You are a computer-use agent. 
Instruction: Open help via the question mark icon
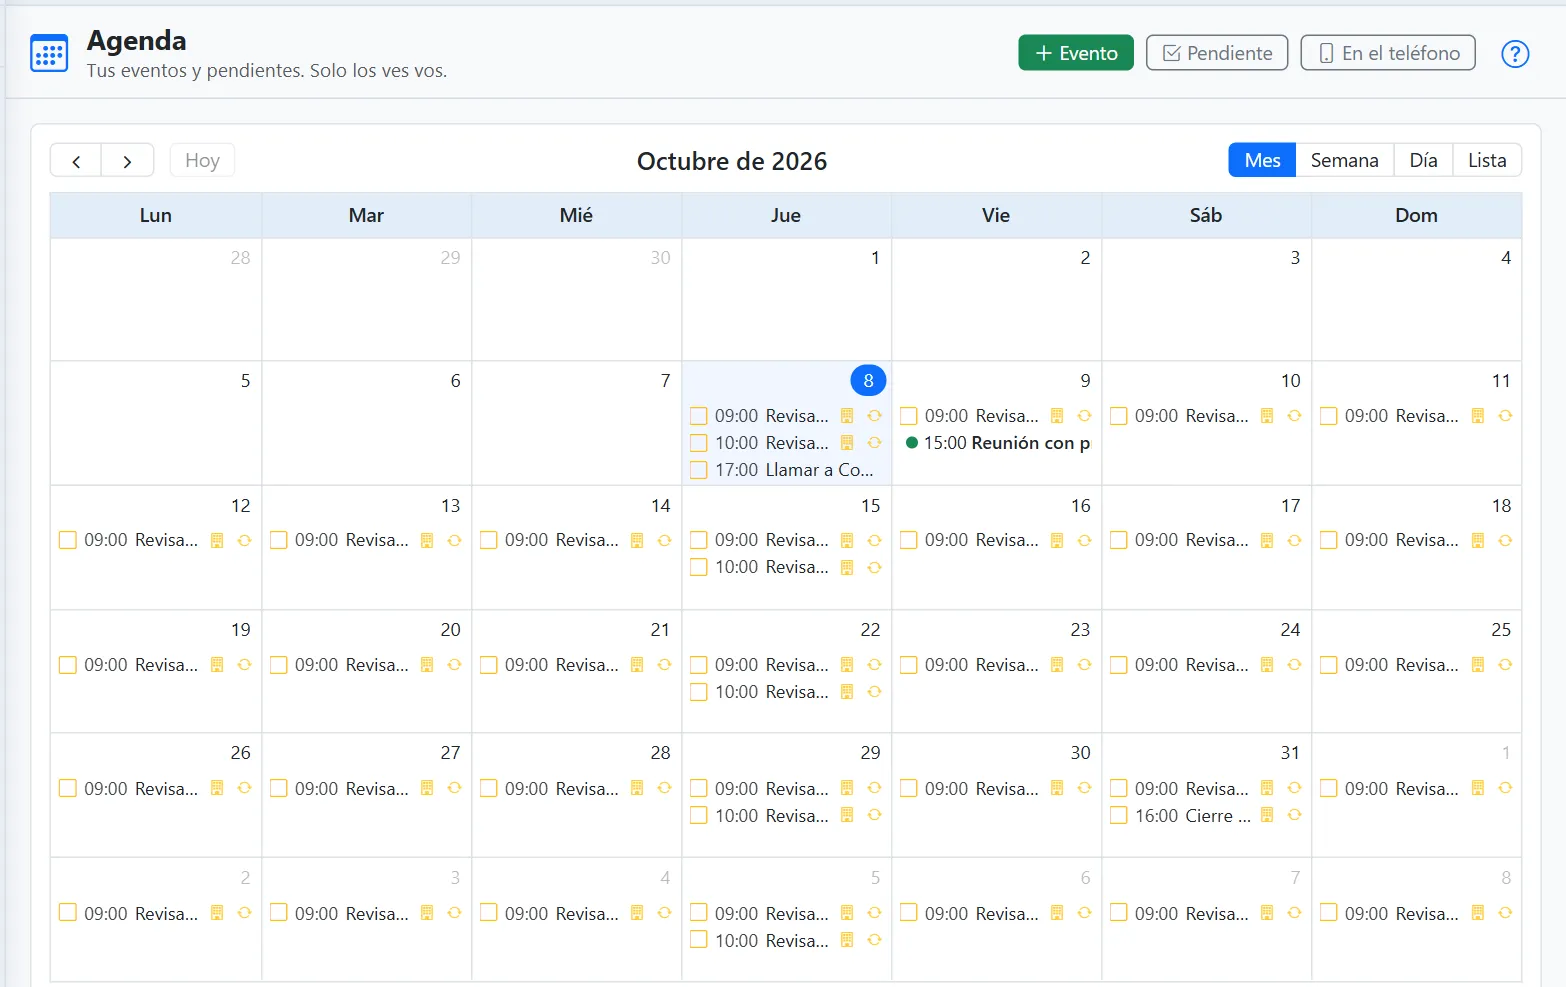pos(1515,53)
